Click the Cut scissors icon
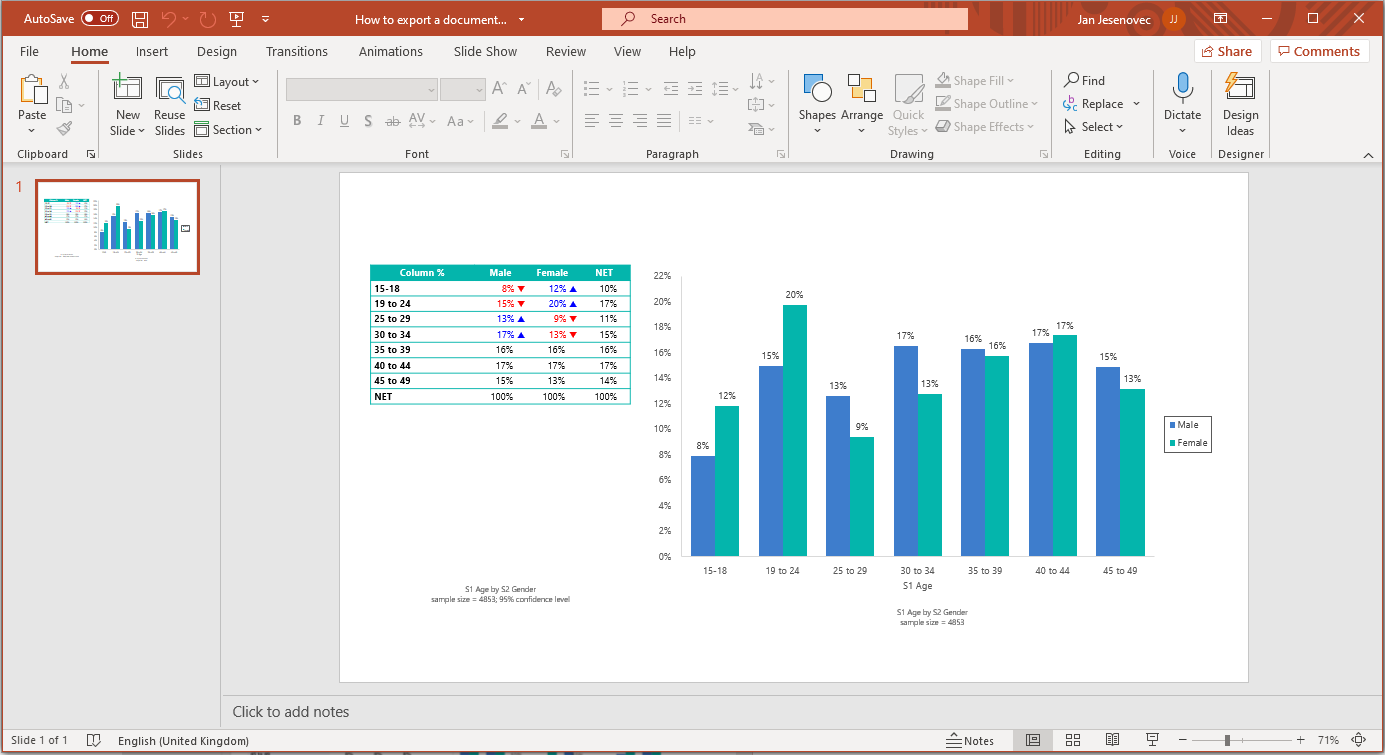 (64, 82)
